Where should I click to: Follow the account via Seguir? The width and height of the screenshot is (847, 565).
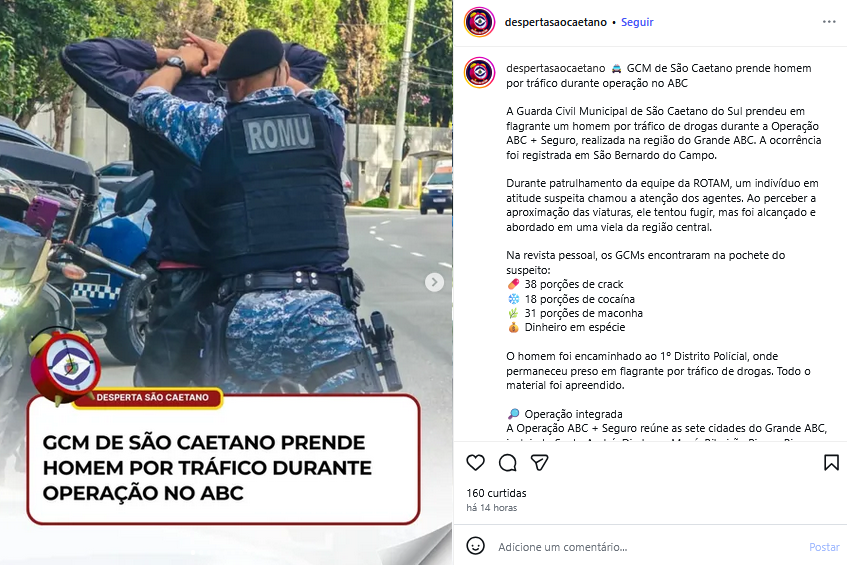tap(637, 22)
